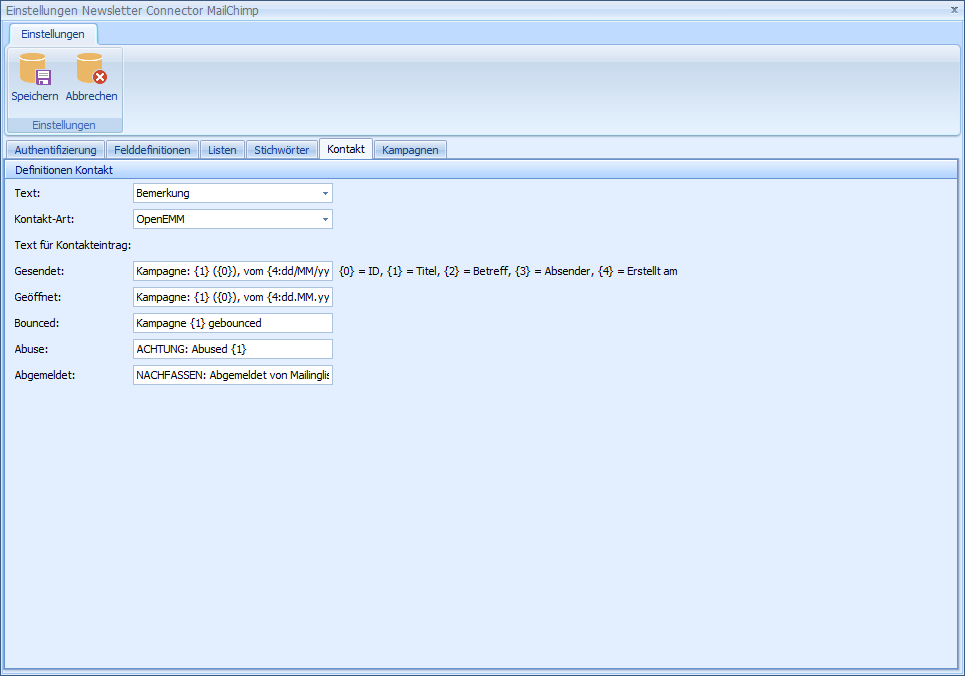Click the Abgemeldet input field
The height and width of the screenshot is (676, 965).
click(232, 375)
